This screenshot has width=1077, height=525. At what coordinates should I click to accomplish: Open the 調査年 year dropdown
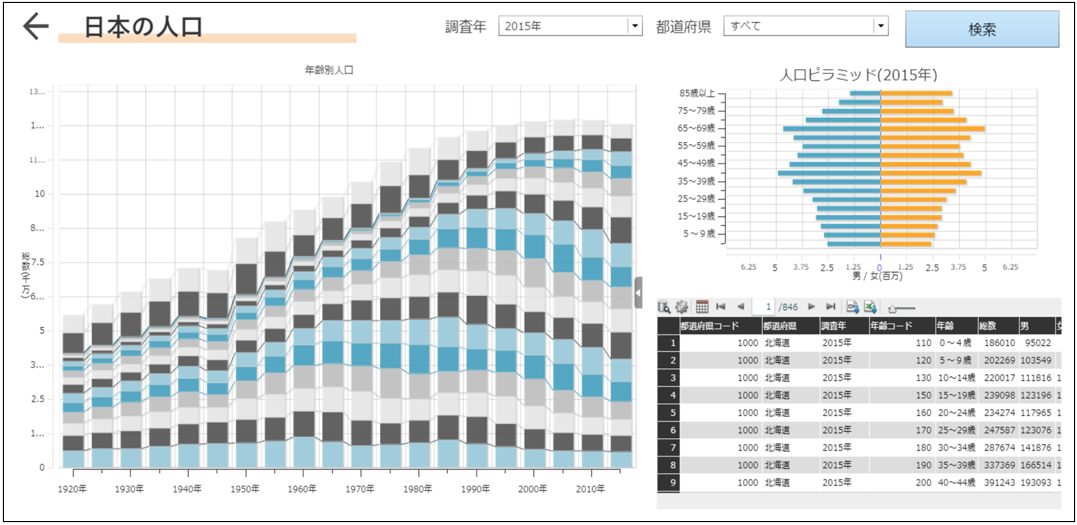pyautogui.click(x=634, y=27)
